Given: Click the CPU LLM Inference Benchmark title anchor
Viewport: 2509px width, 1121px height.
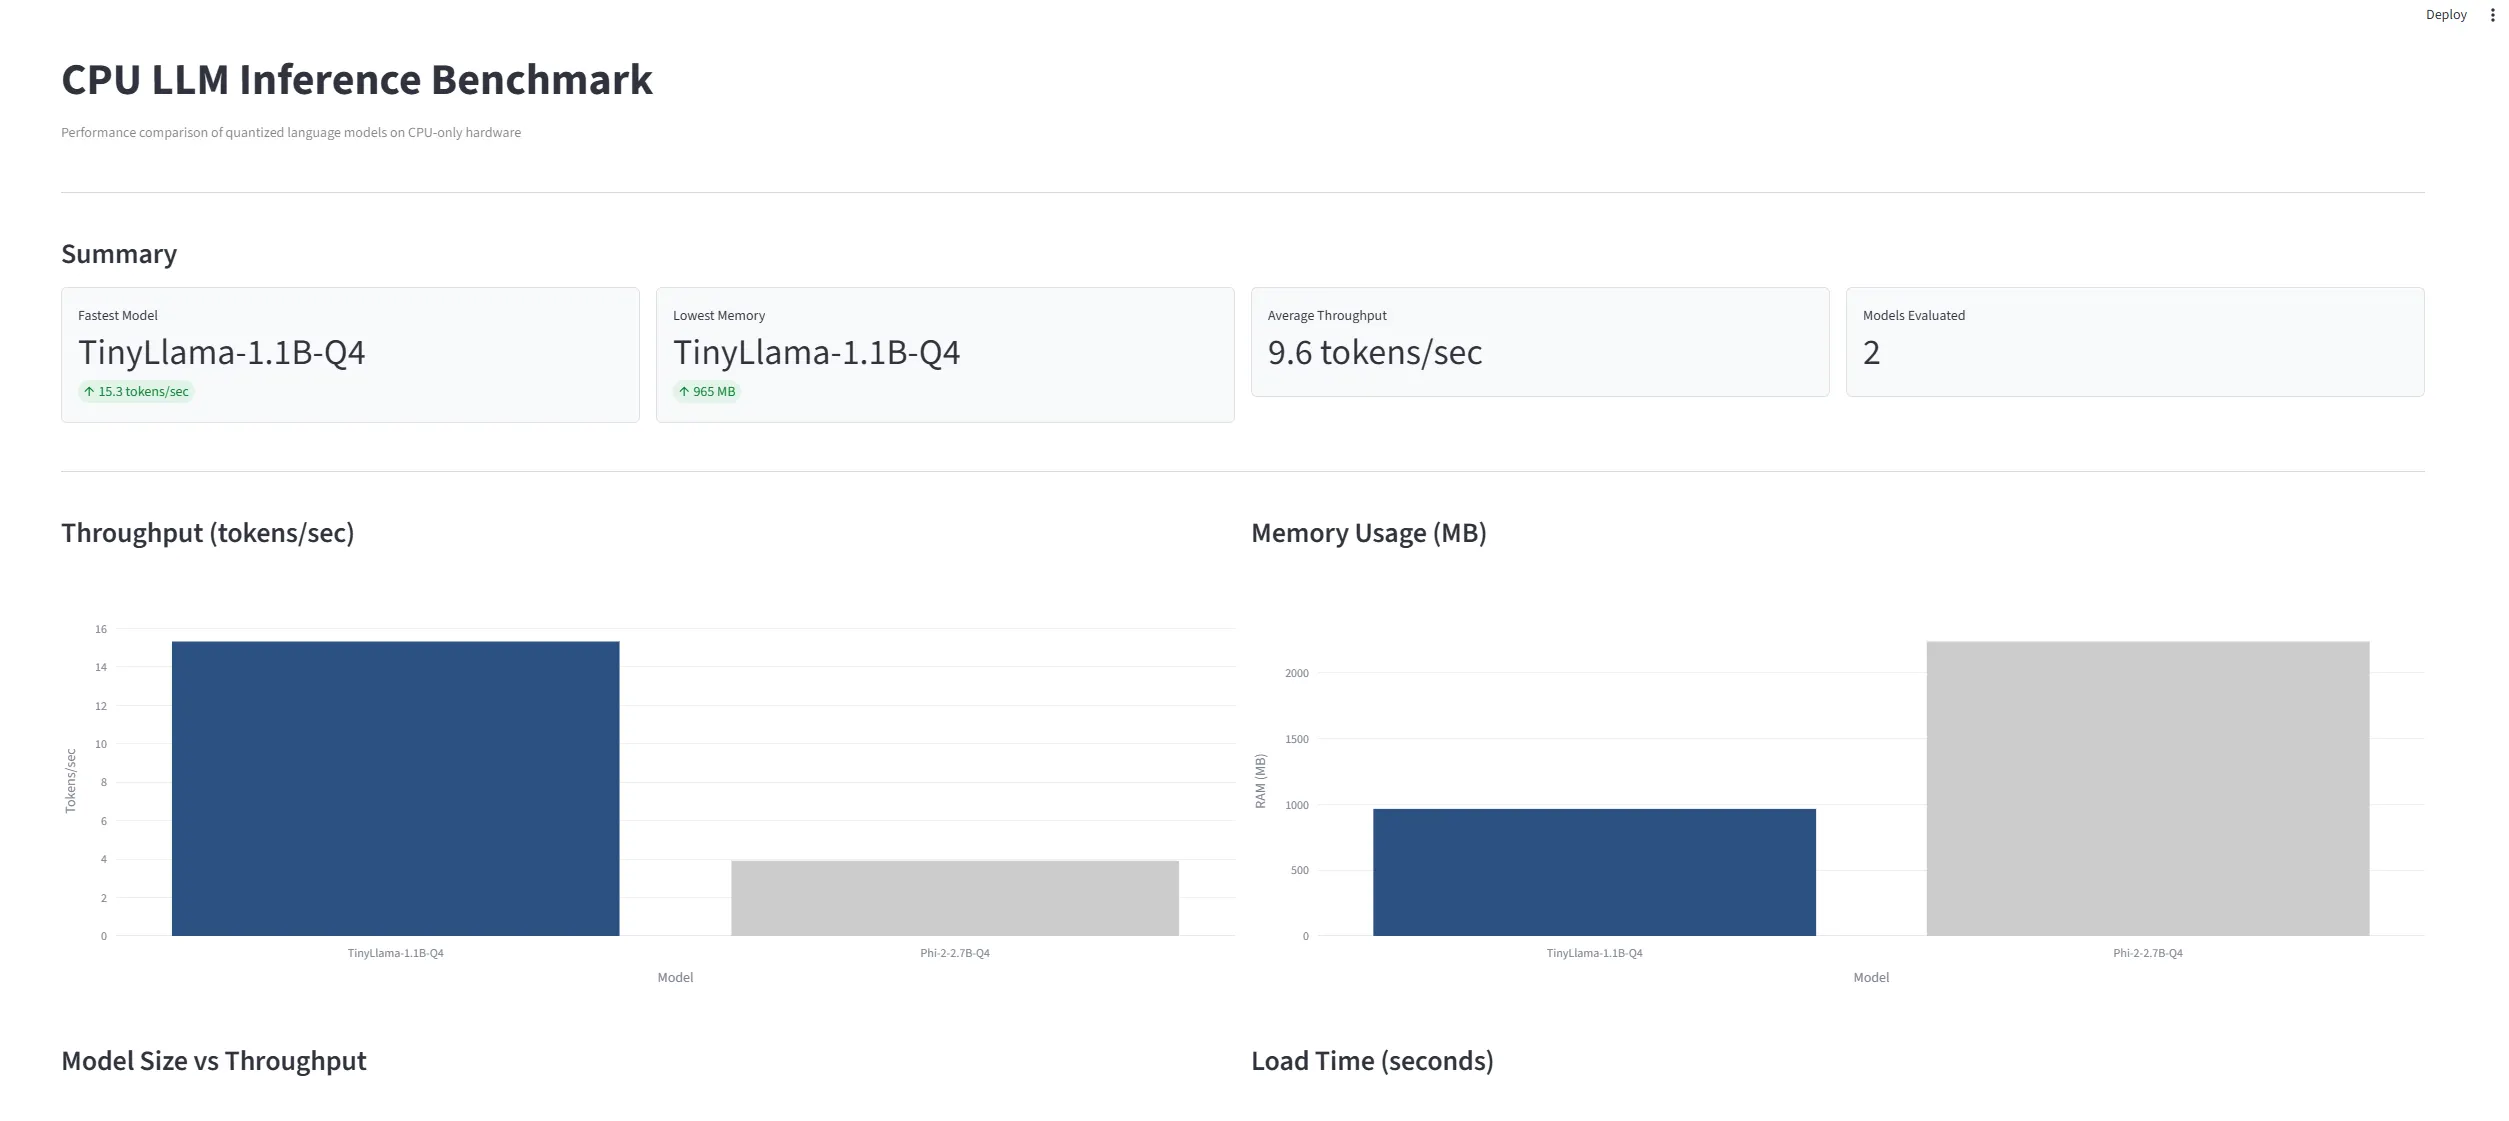Looking at the screenshot, I should 356,79.
